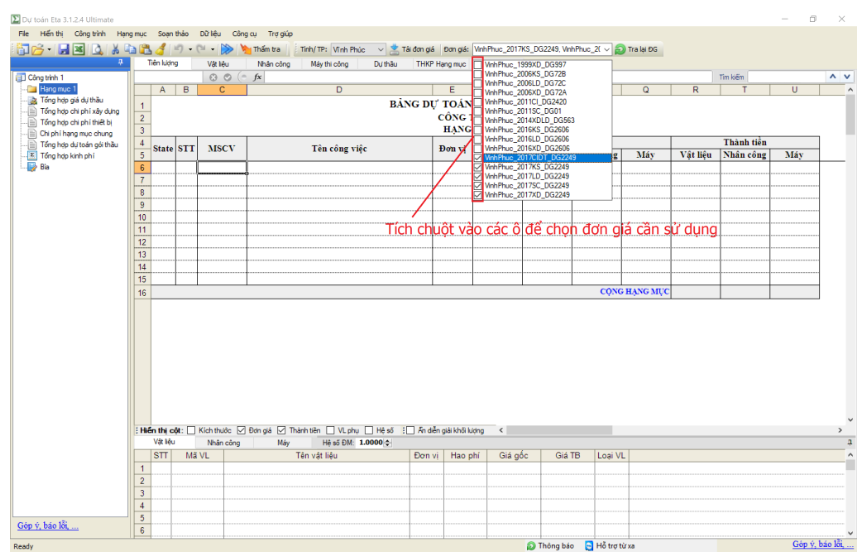868x557 pixels.
Task: Click the blue double-arrow run icon
Action: click(x=227, y=49)
